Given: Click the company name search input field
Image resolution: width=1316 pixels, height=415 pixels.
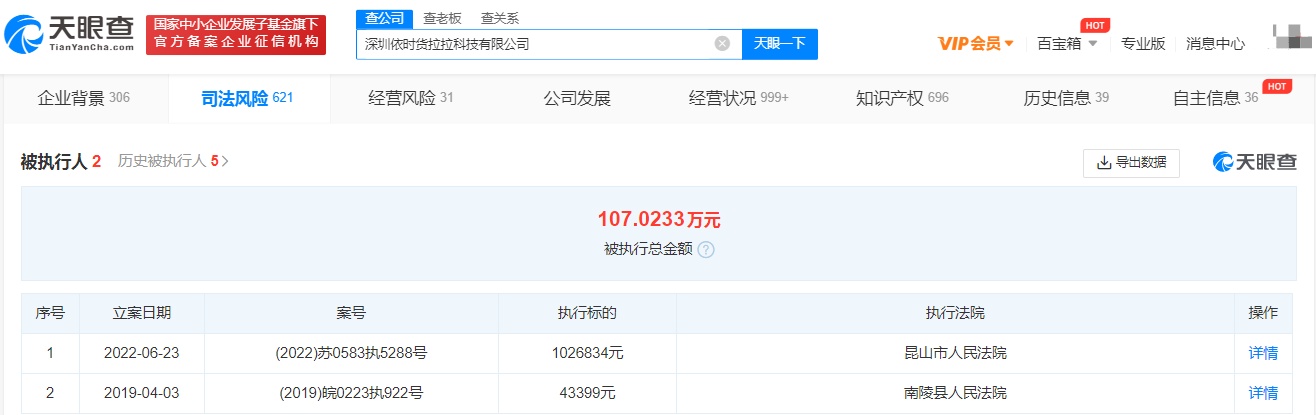Looking at the screenshot, I should click(x=535, y=44).
